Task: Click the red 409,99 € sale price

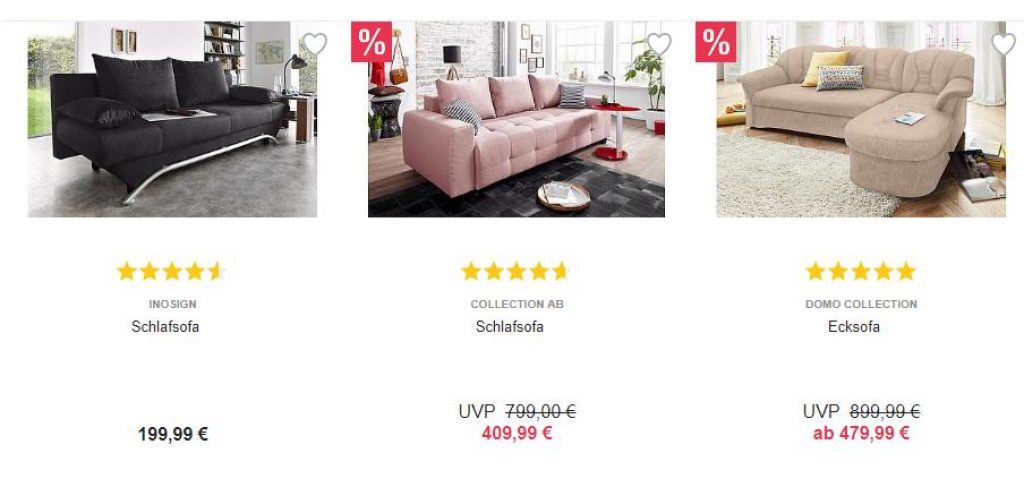Action: point(517,433)
